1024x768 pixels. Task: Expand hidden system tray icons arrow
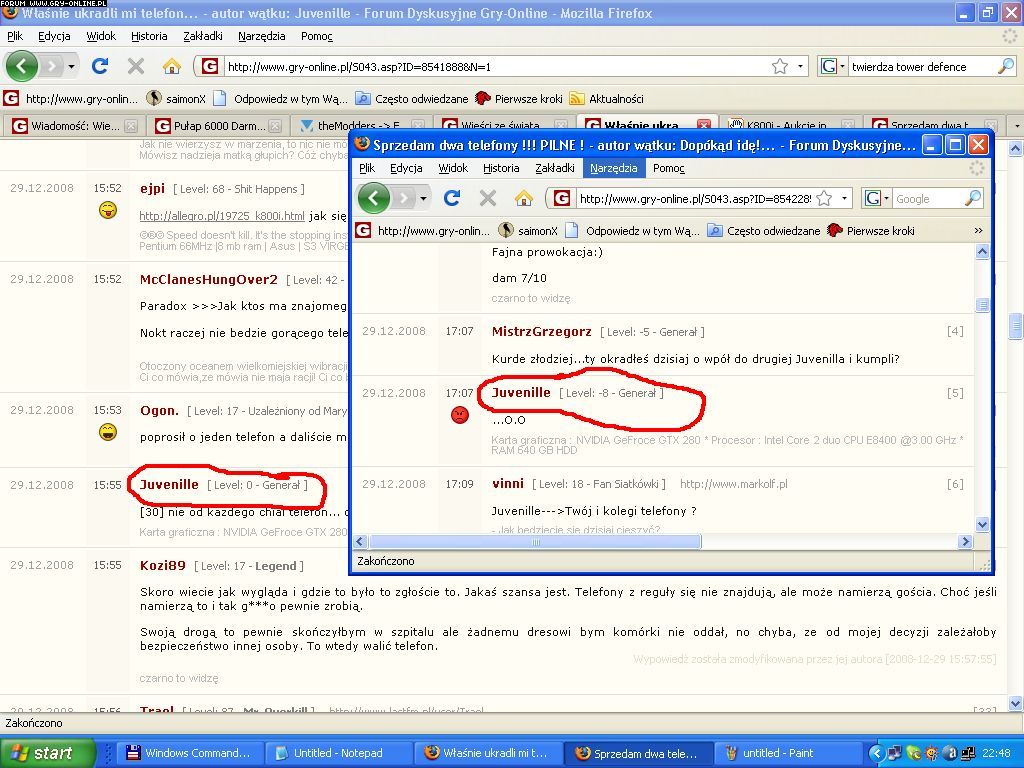coord(878,753)
